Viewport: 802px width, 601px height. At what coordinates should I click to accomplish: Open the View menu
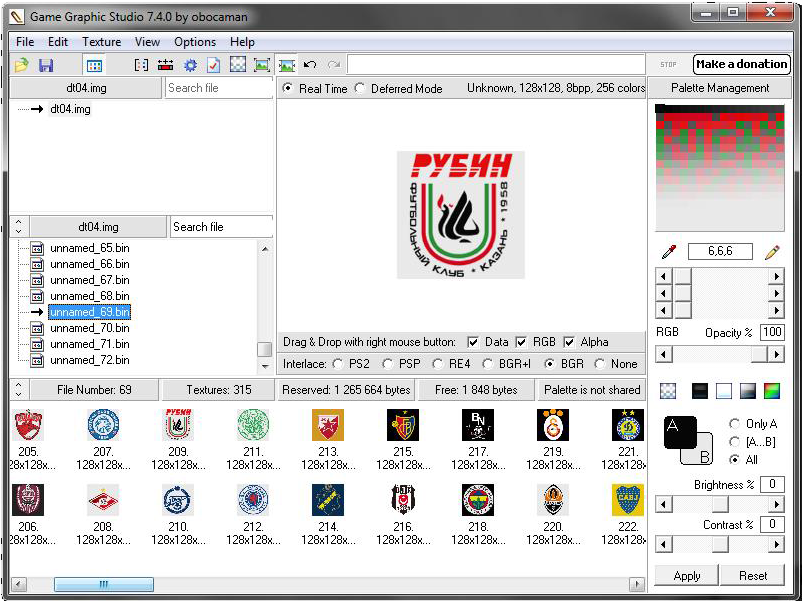click(147, 42)
